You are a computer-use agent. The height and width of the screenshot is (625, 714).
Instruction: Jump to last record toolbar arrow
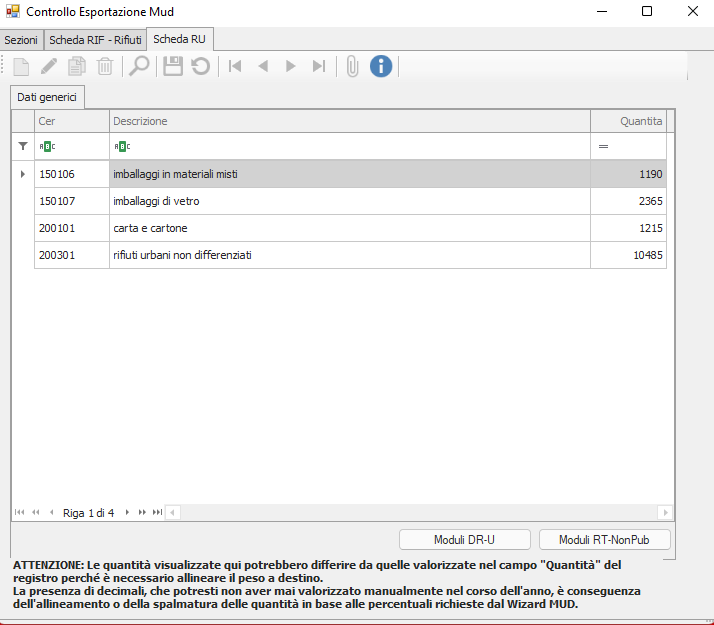coord(318,66)
